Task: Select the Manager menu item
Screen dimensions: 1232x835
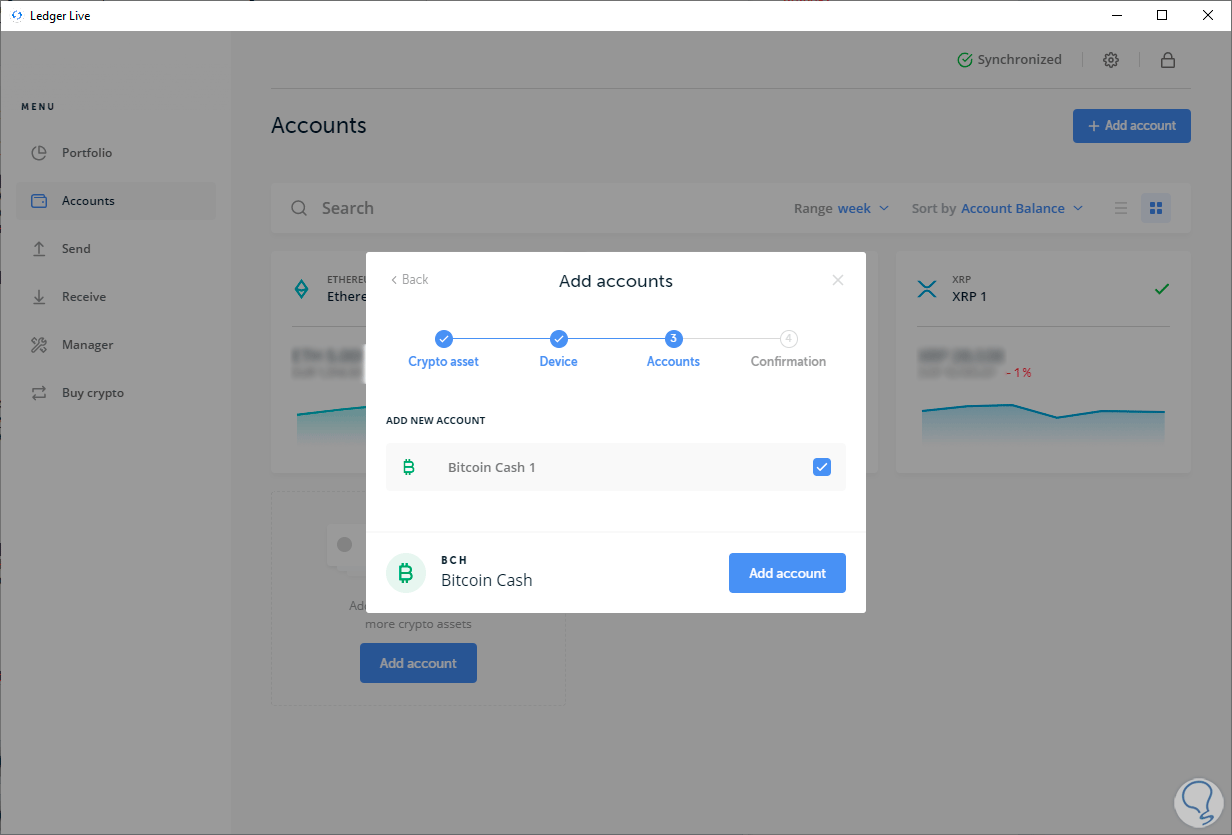Action: [116, 345]
